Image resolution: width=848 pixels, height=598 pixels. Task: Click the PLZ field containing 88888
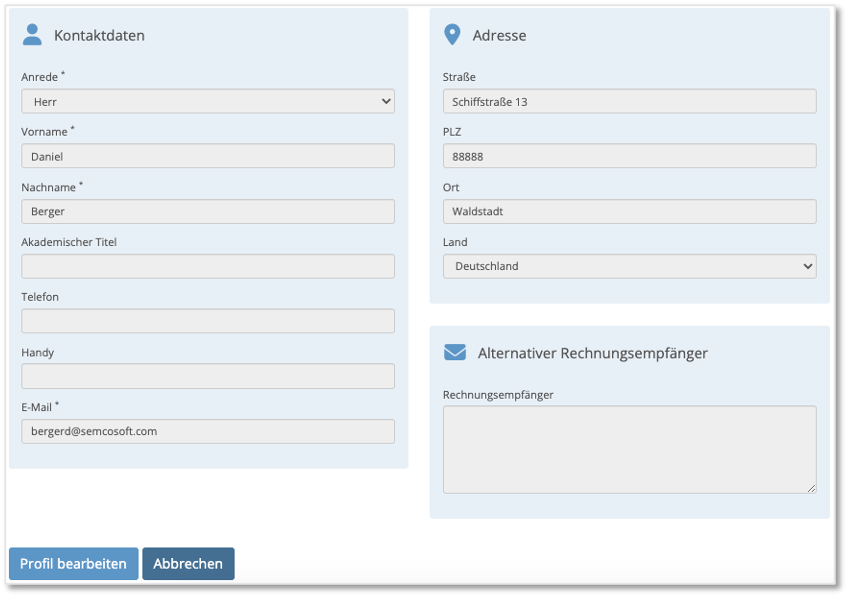coord(630,156)
